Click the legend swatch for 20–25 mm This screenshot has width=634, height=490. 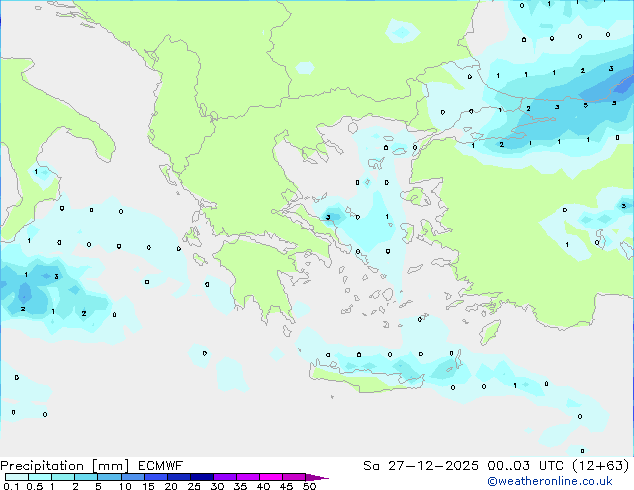tap(179, 477)
